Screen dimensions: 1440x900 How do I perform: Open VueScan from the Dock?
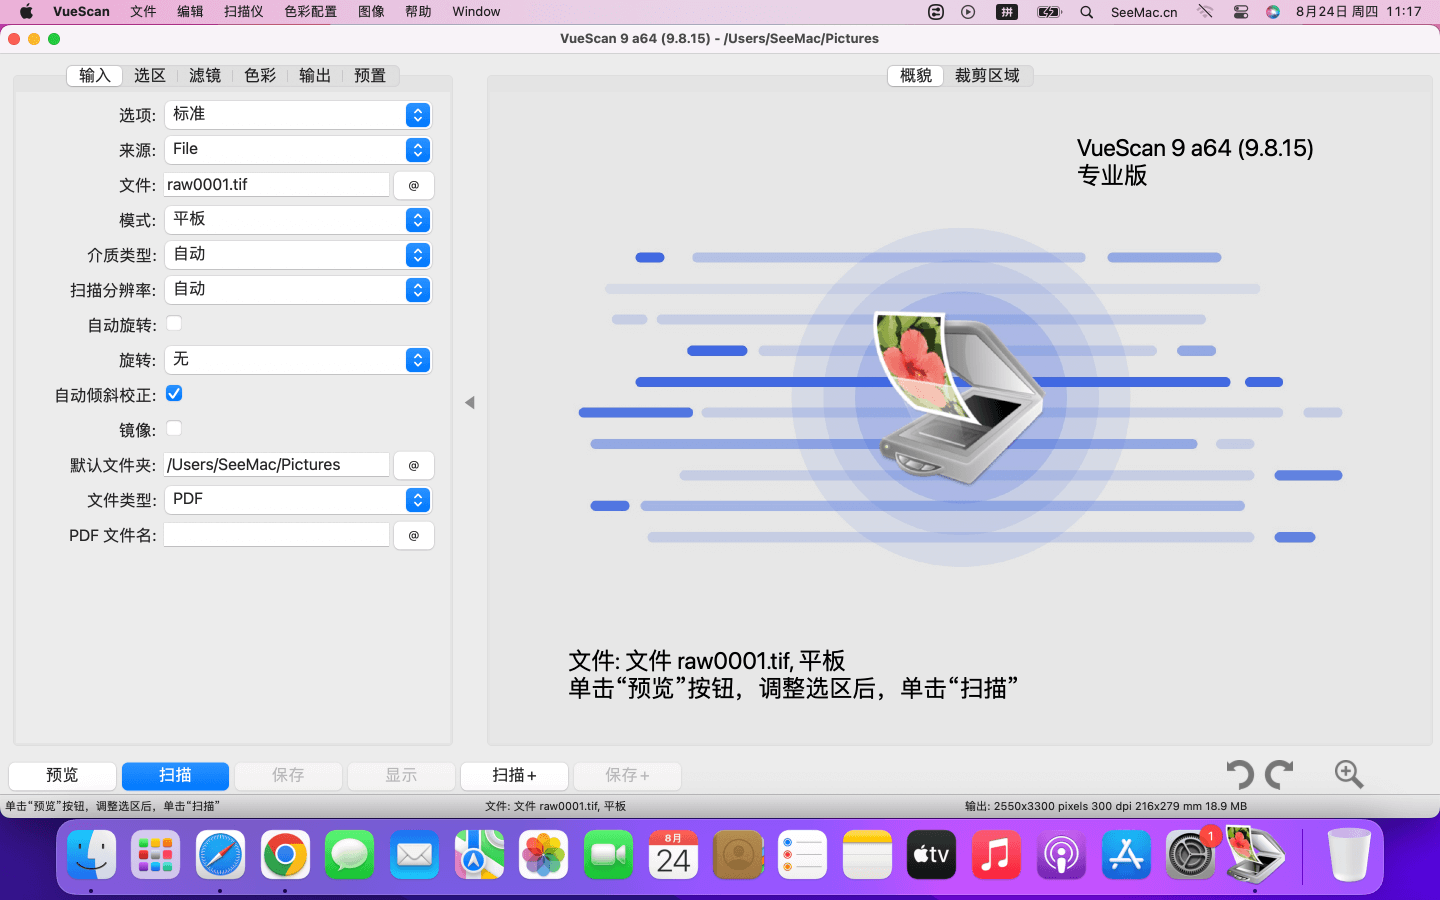pos(1254,855)
